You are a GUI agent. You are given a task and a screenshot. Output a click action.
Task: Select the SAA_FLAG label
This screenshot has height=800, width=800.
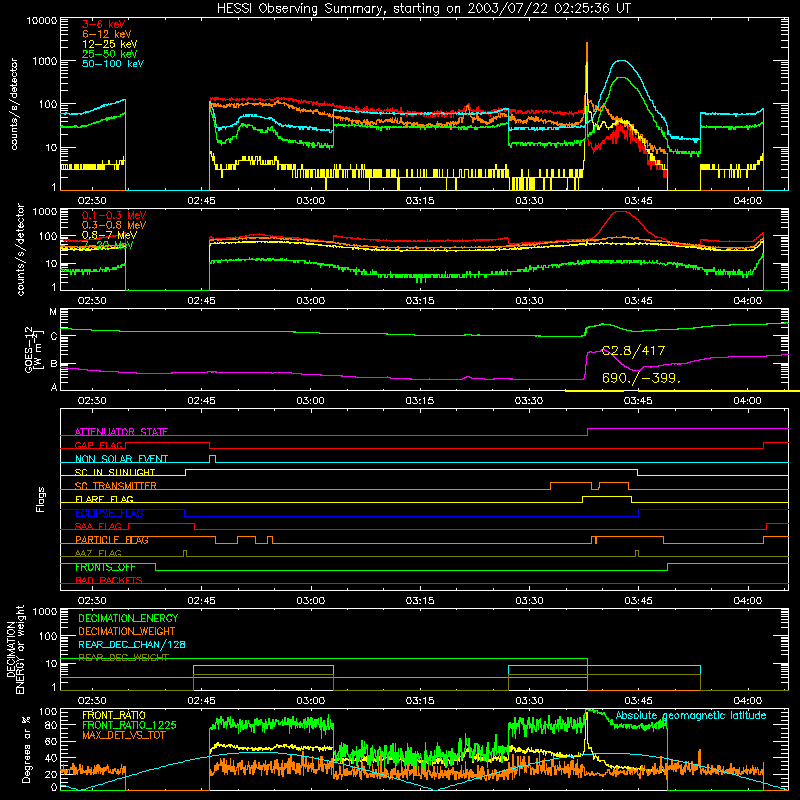tap(98, 526)
